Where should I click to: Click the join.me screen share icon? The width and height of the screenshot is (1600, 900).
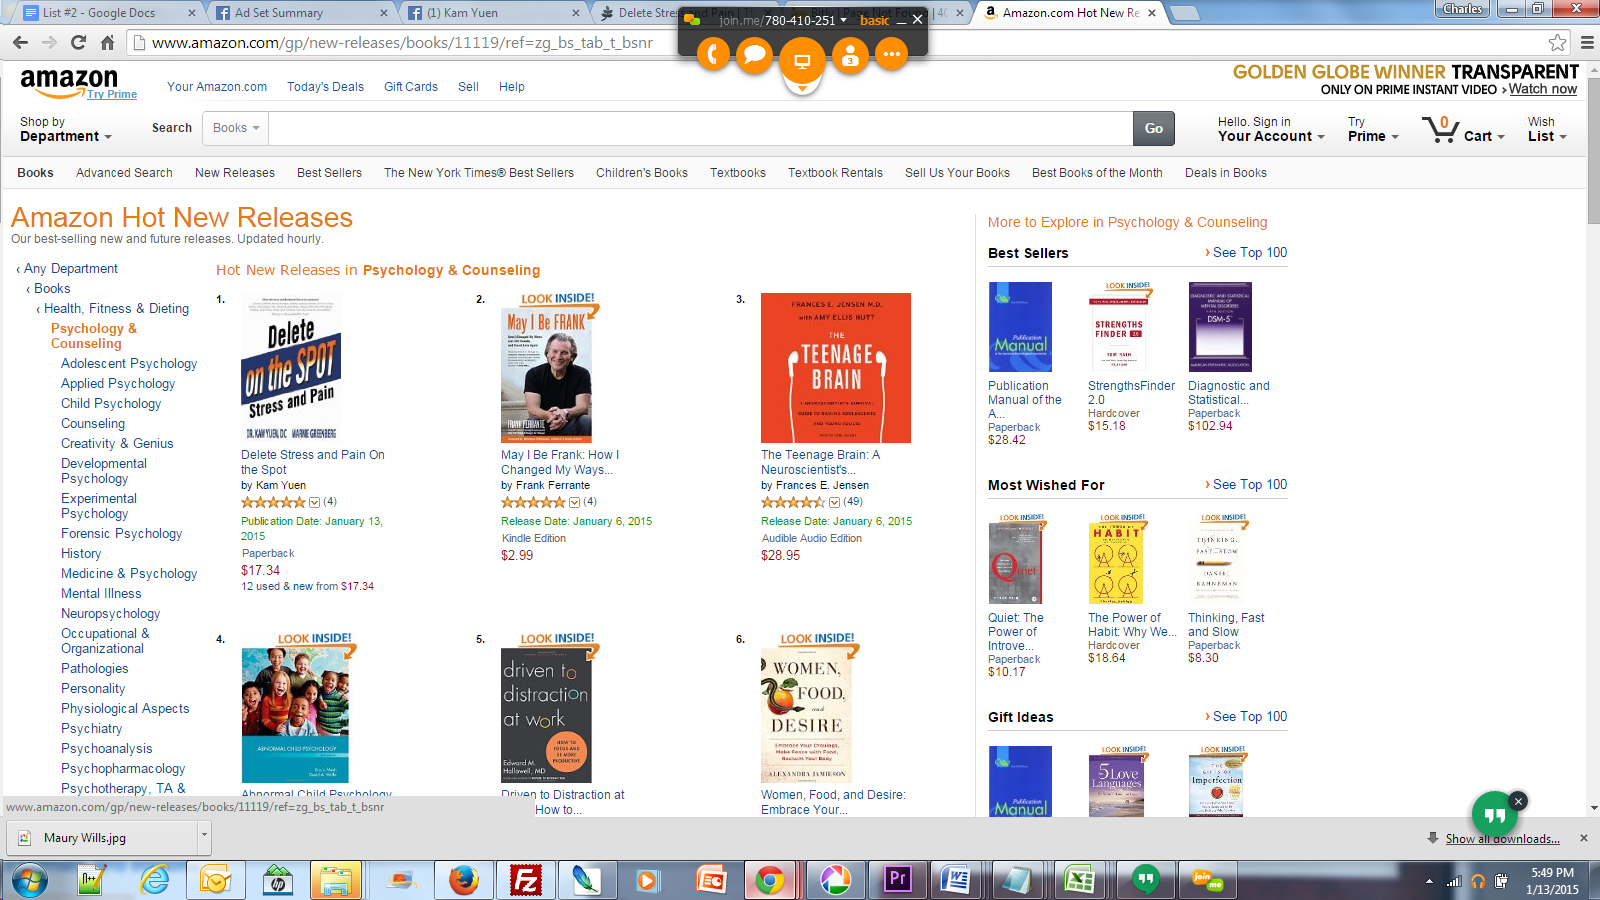pos(802,60)
